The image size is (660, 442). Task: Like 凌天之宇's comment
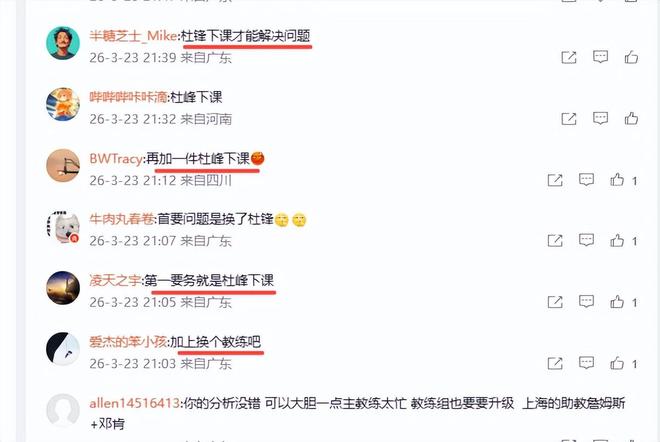point(617,302)
